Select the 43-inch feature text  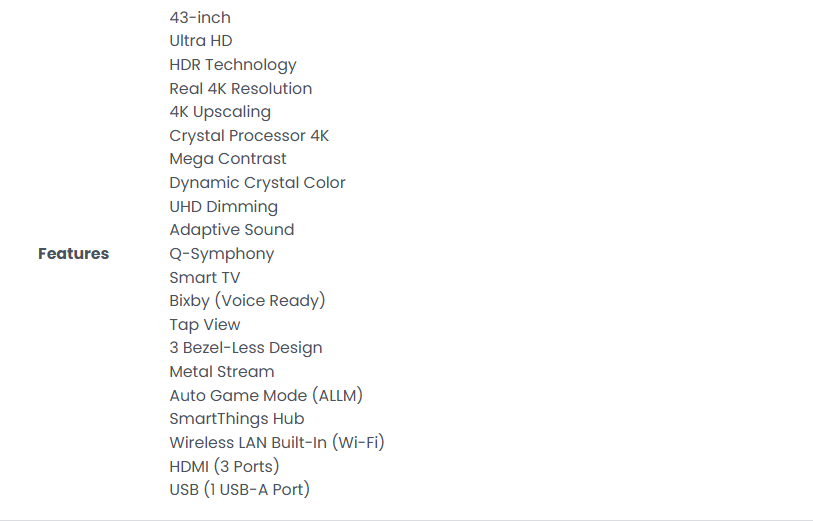(x=200, y=18)
